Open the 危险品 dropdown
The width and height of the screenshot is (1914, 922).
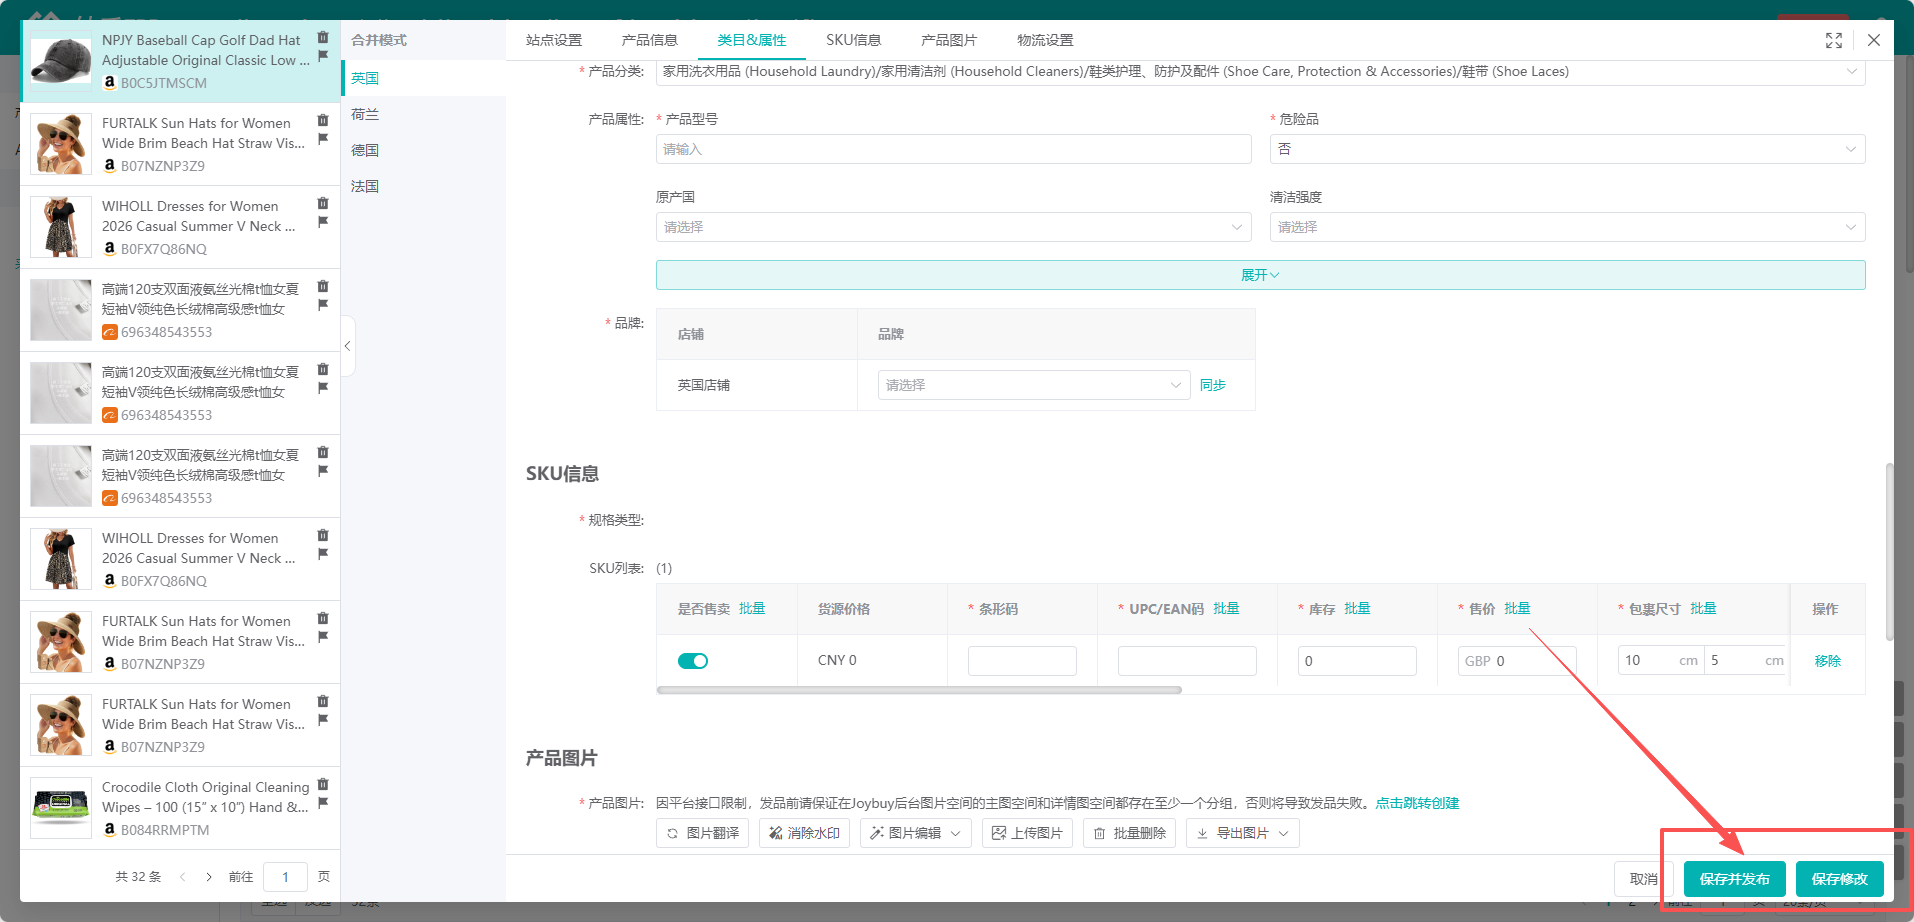click(1566, 149)
